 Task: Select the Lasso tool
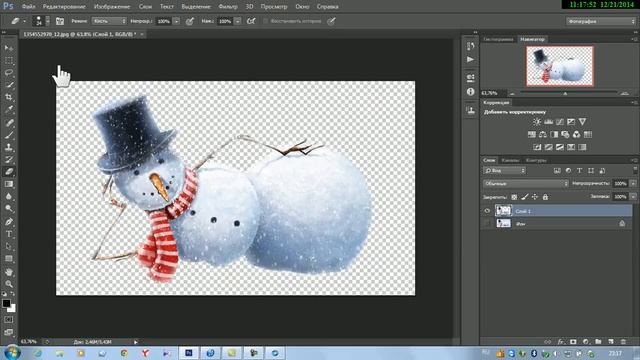(9, 73)
